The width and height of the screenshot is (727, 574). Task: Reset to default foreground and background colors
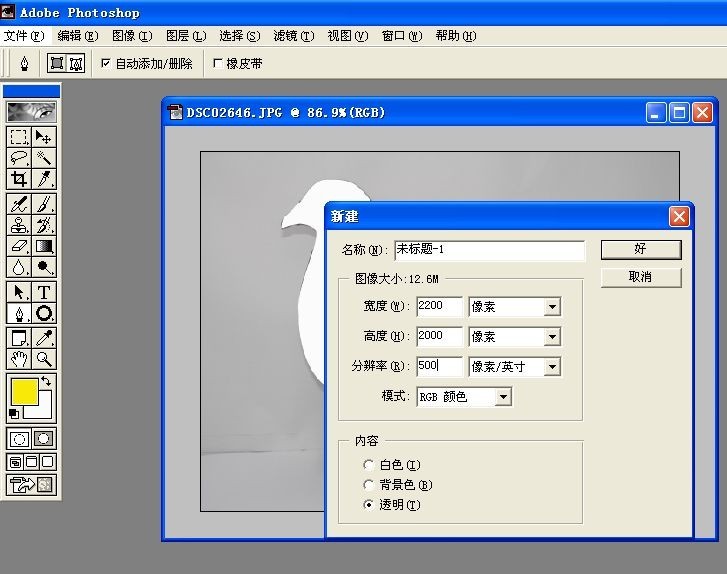point(14,414)
